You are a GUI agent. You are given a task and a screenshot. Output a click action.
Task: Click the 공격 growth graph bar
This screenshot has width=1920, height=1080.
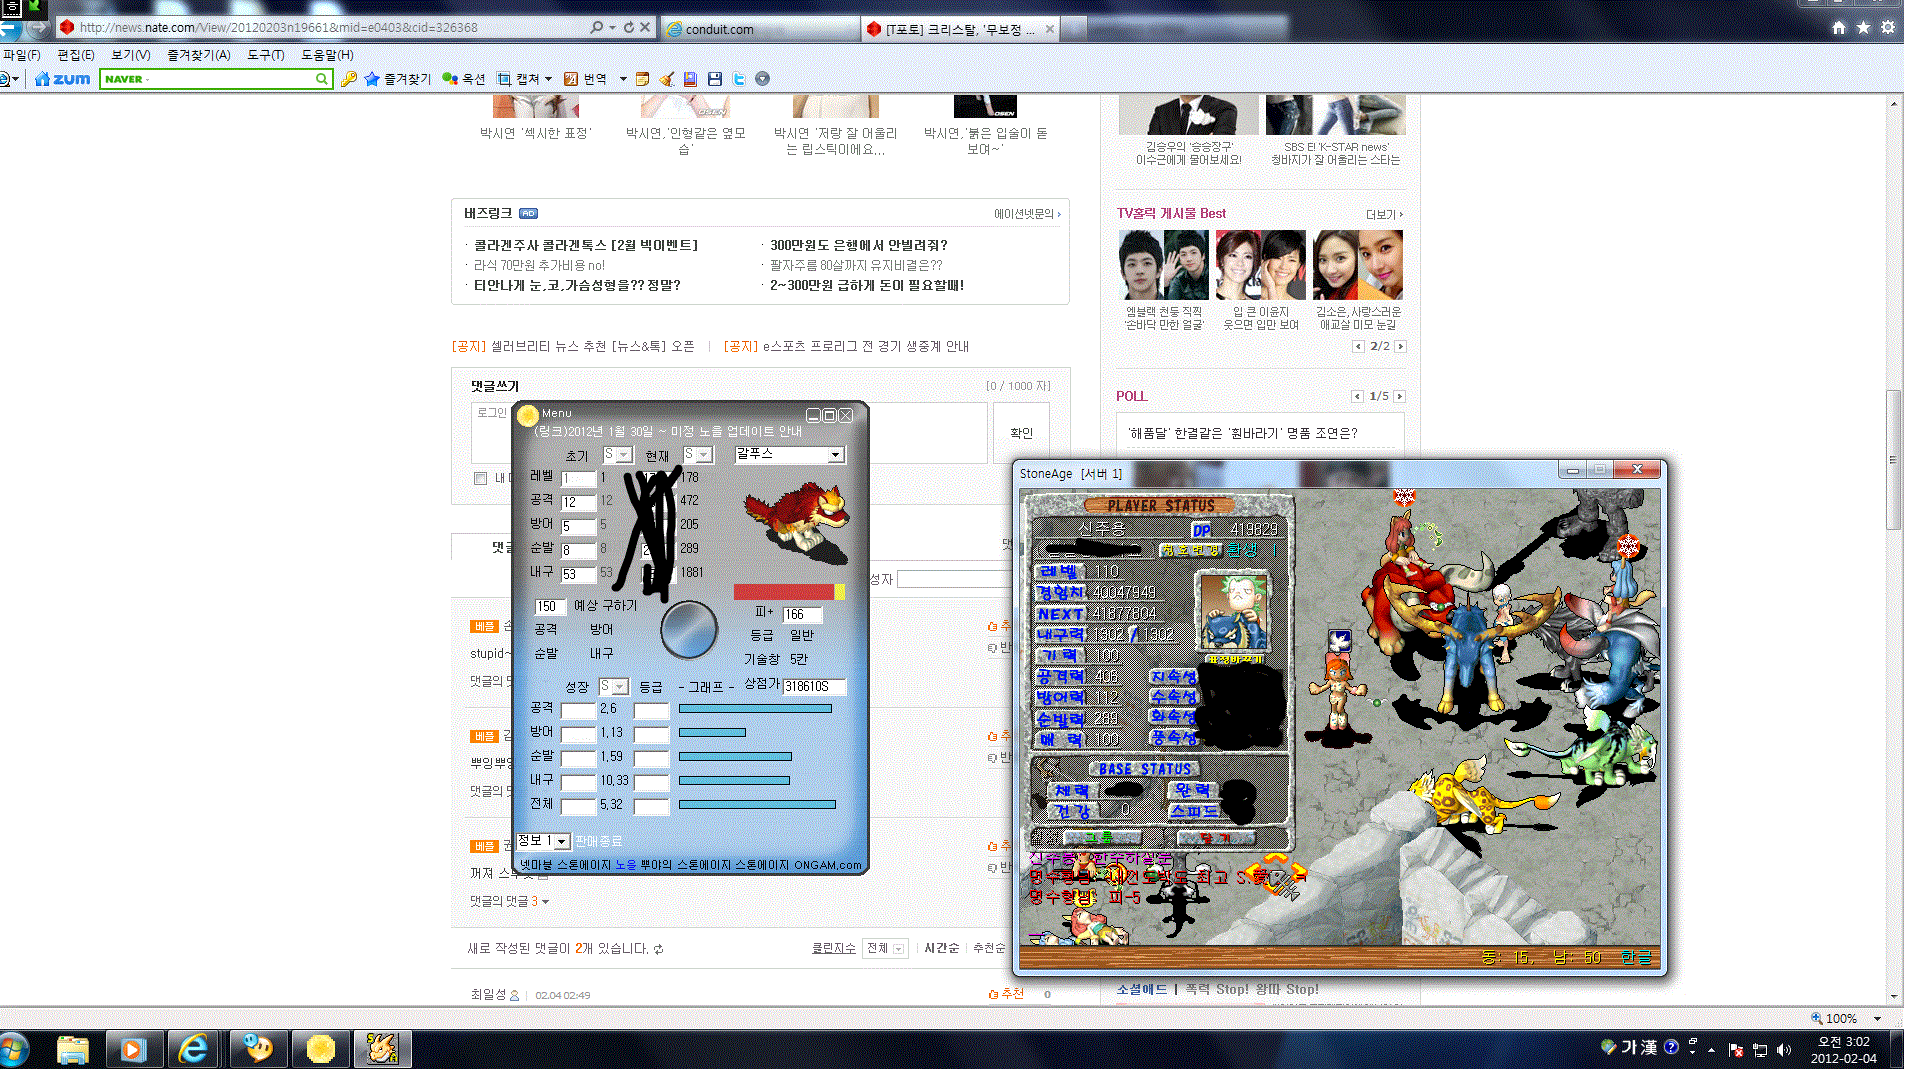[x=755, y=709]
